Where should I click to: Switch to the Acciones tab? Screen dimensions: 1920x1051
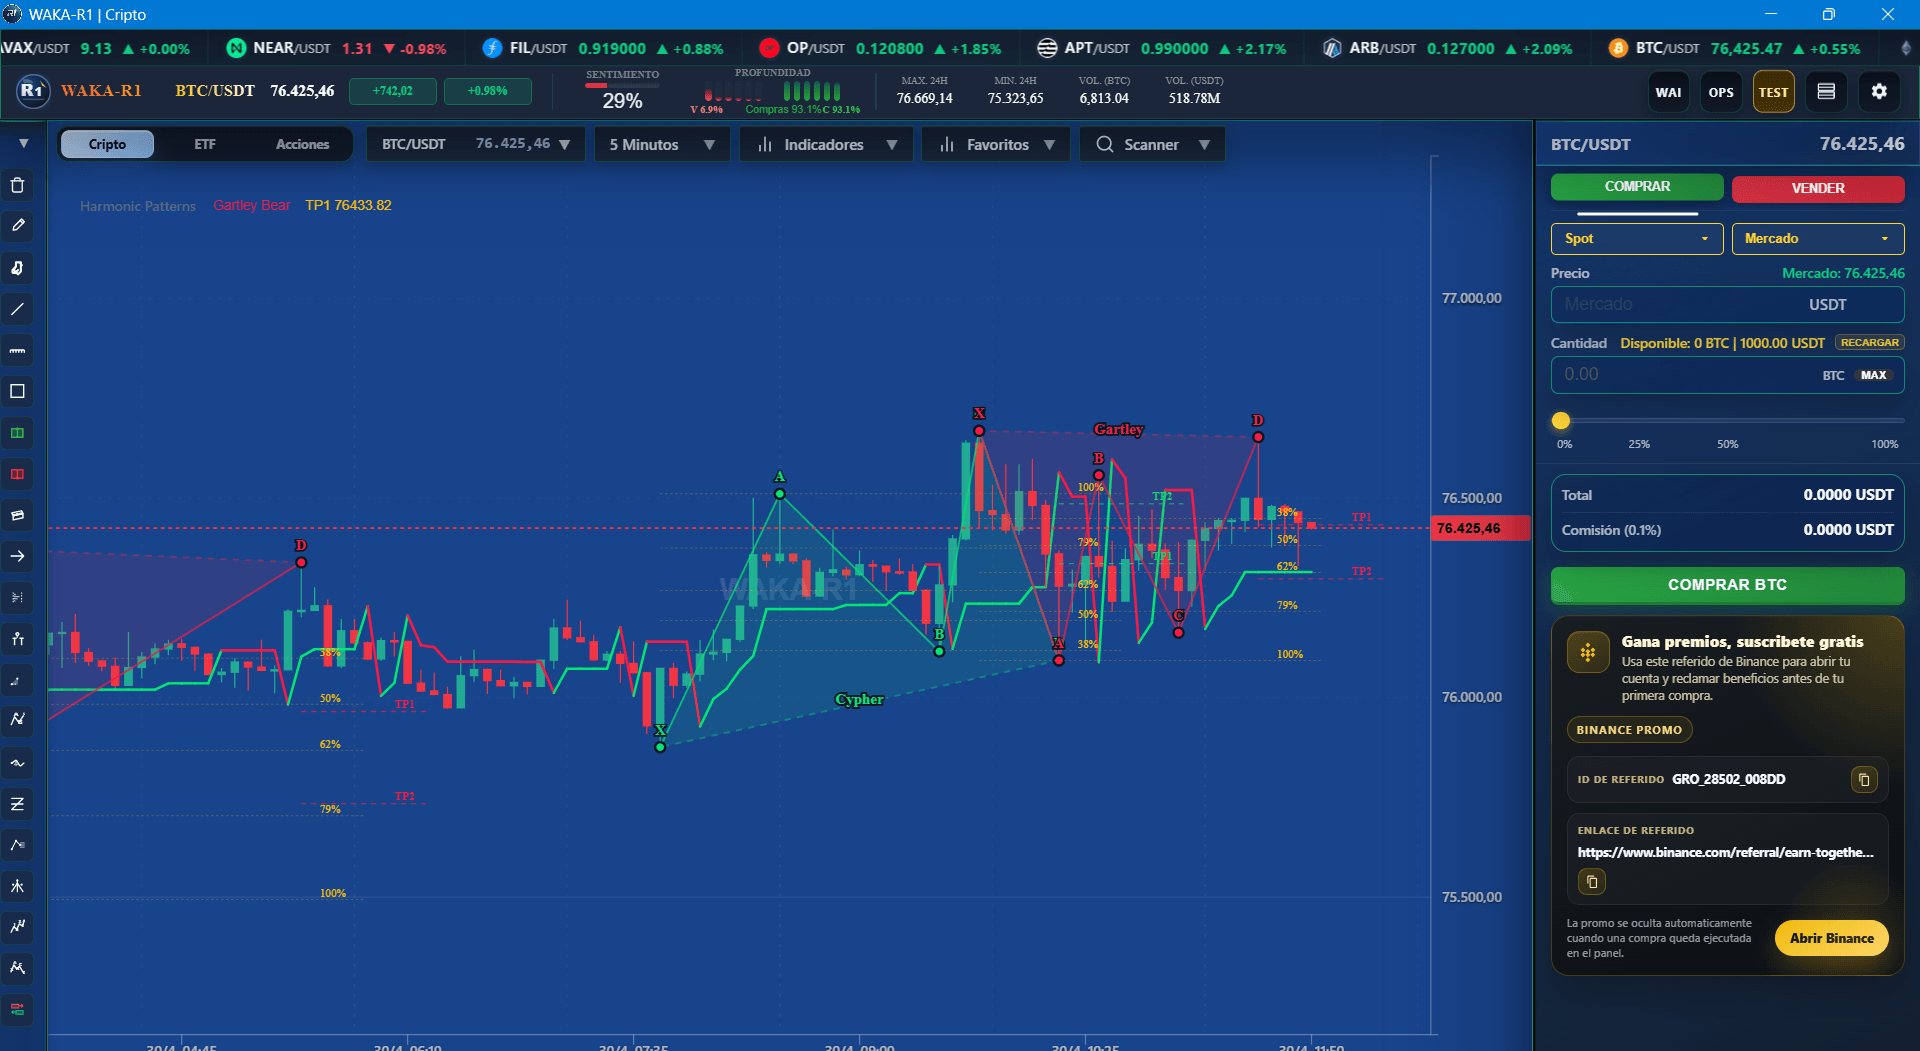302,144
